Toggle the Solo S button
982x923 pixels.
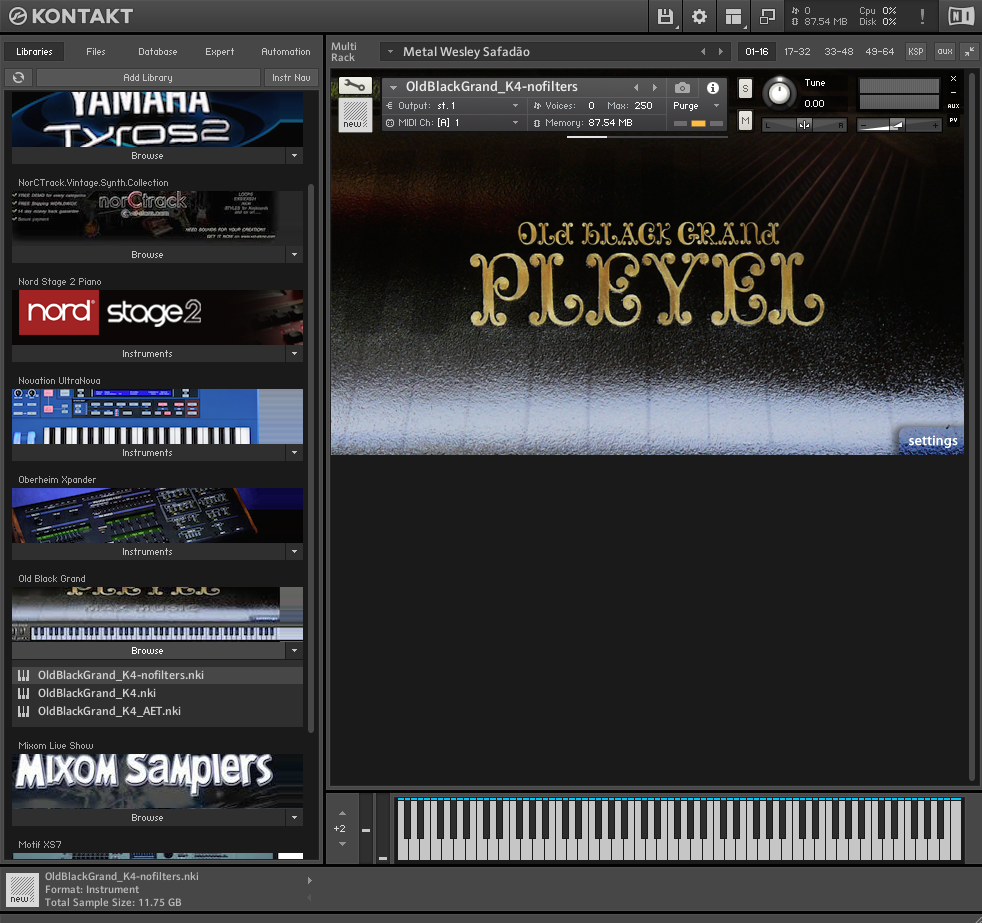coord(745,88)
